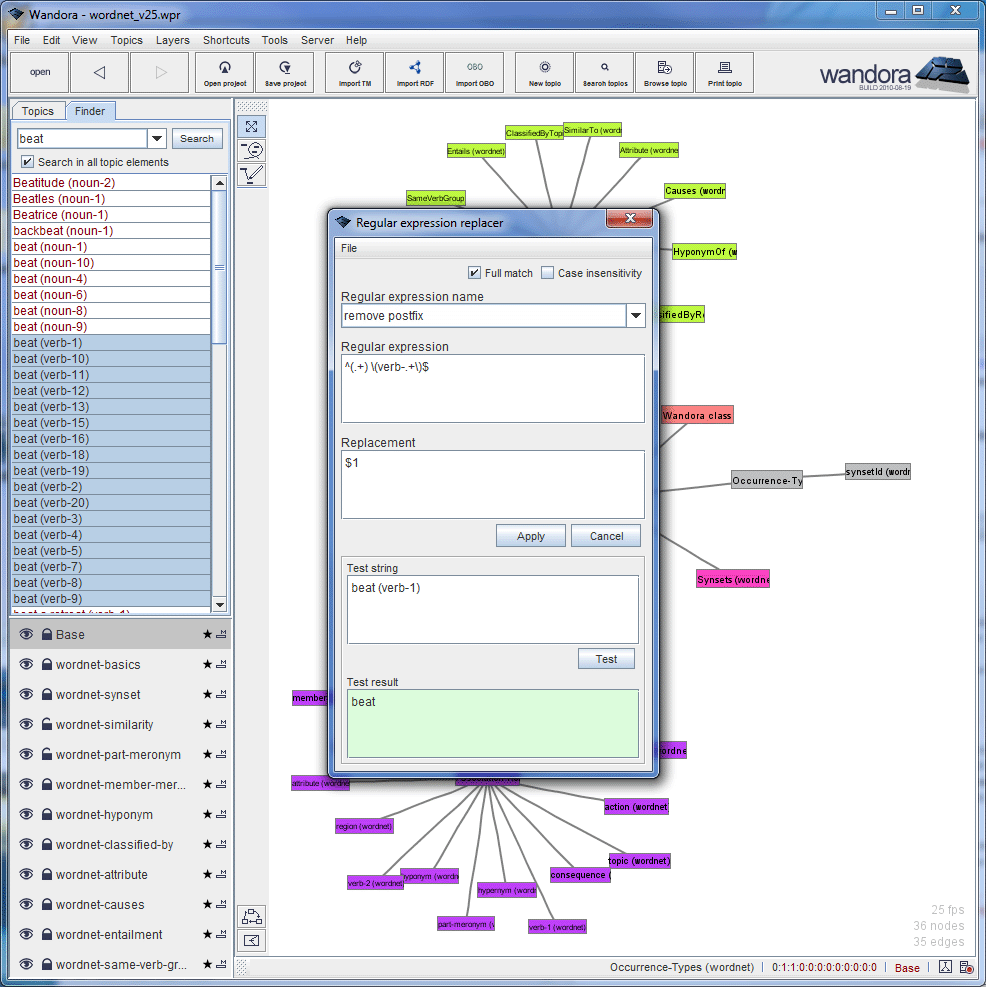Save project using the toolbar icon
Viewport: 986px width, 987px height.
point(283,72)
